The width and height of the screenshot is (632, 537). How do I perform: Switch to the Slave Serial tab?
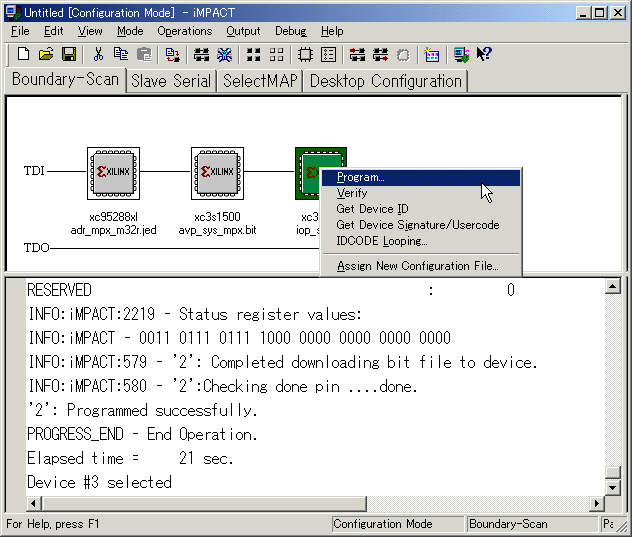(171, 81)
